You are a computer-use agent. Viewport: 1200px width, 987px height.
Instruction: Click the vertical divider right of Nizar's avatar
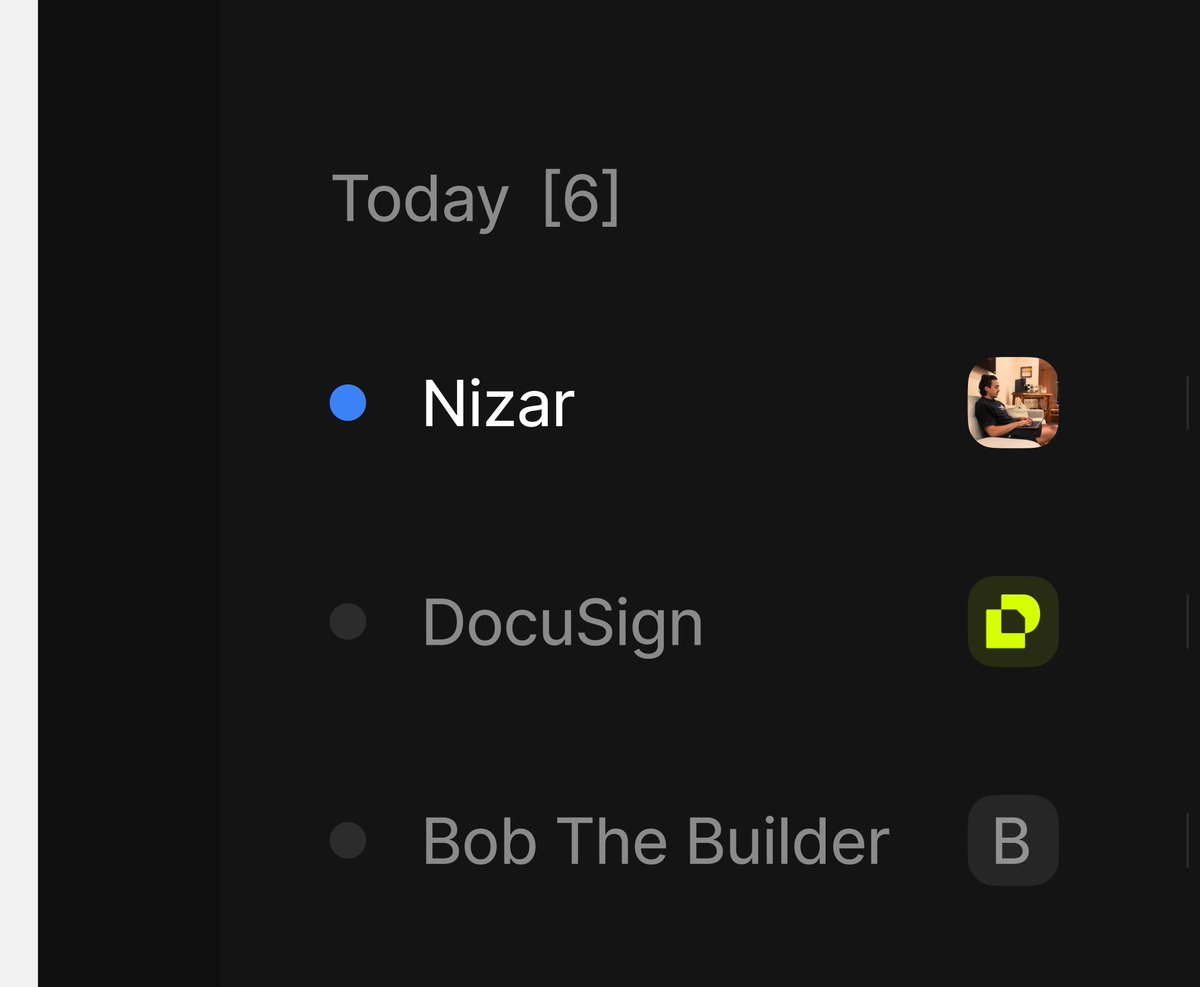tap(1188, 403)
